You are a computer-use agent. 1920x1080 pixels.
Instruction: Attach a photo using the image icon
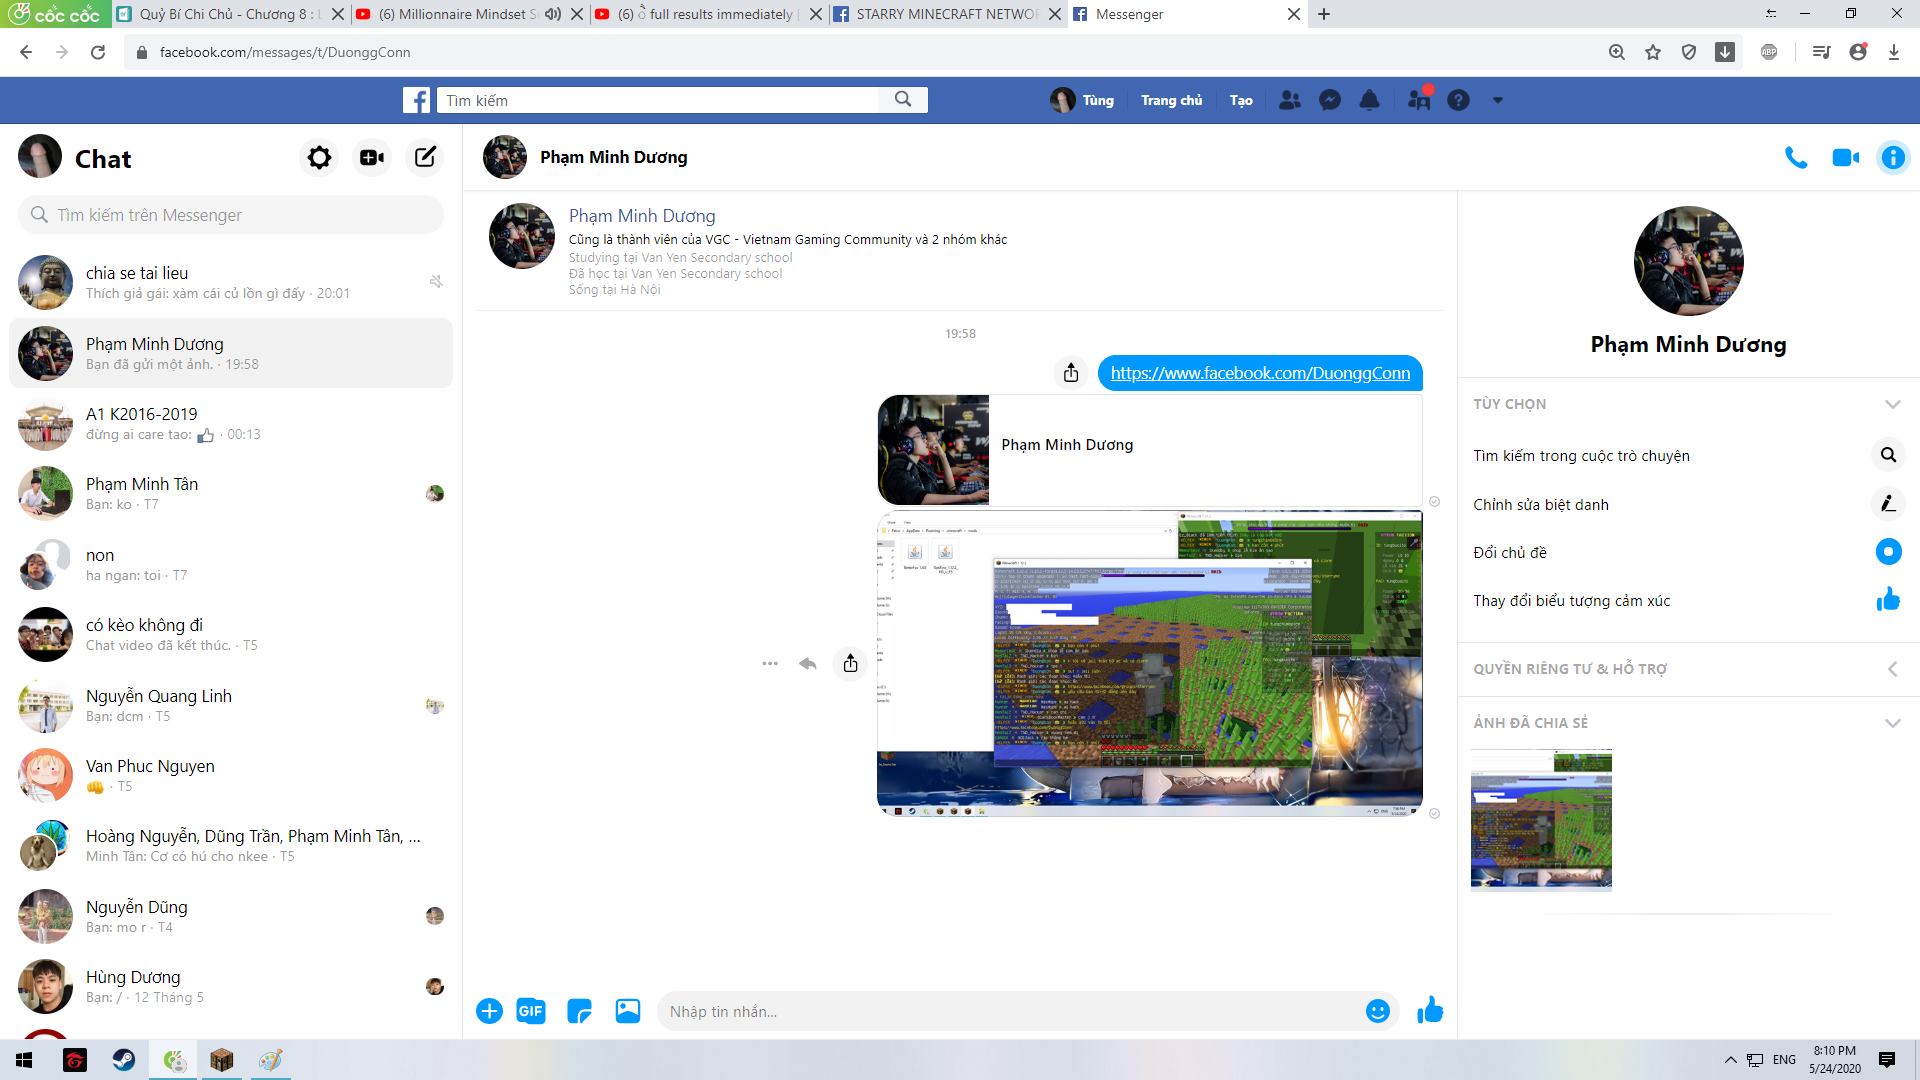point(627,1011)
